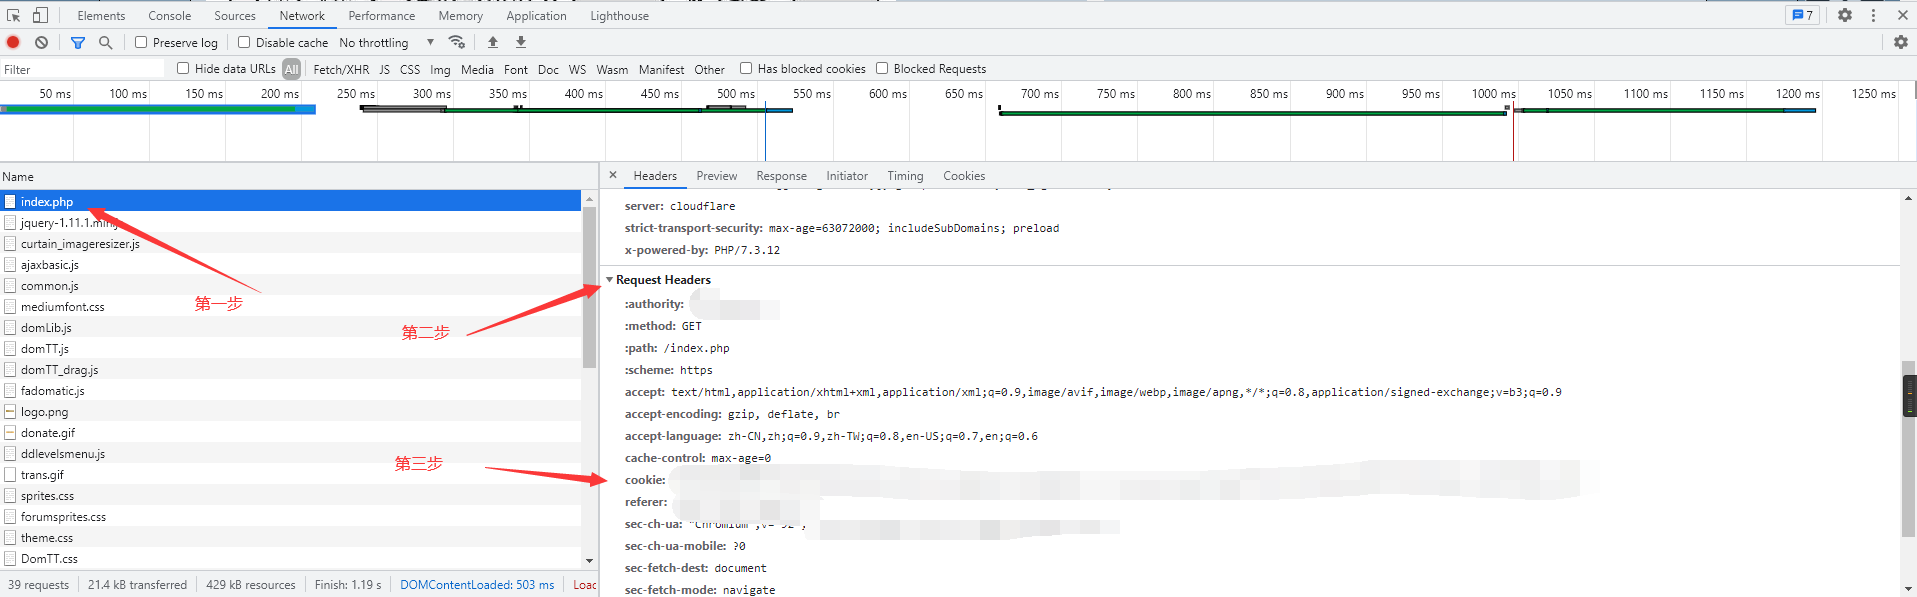Select the domLib.js request
This screenshot has height=597, width=1917.
[x=290, y=327]
